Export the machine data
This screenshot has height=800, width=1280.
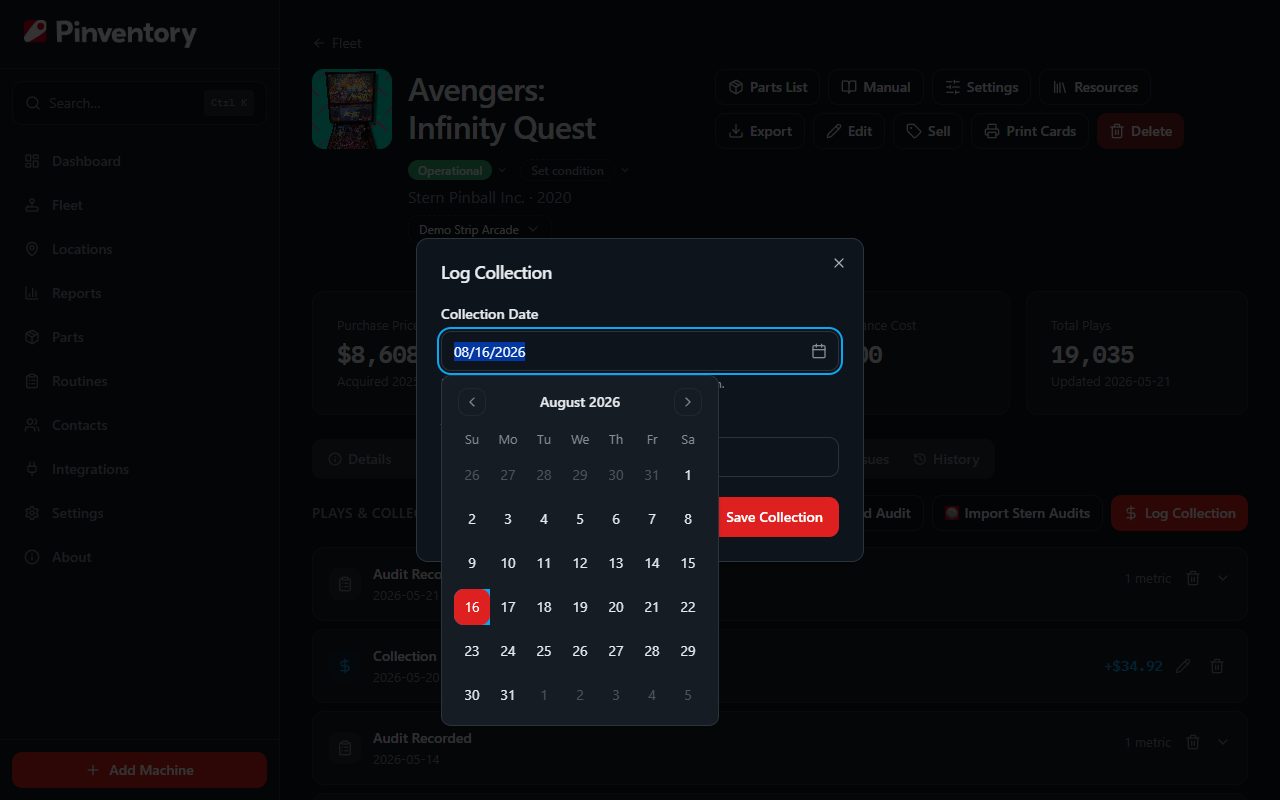click(760, 131)
